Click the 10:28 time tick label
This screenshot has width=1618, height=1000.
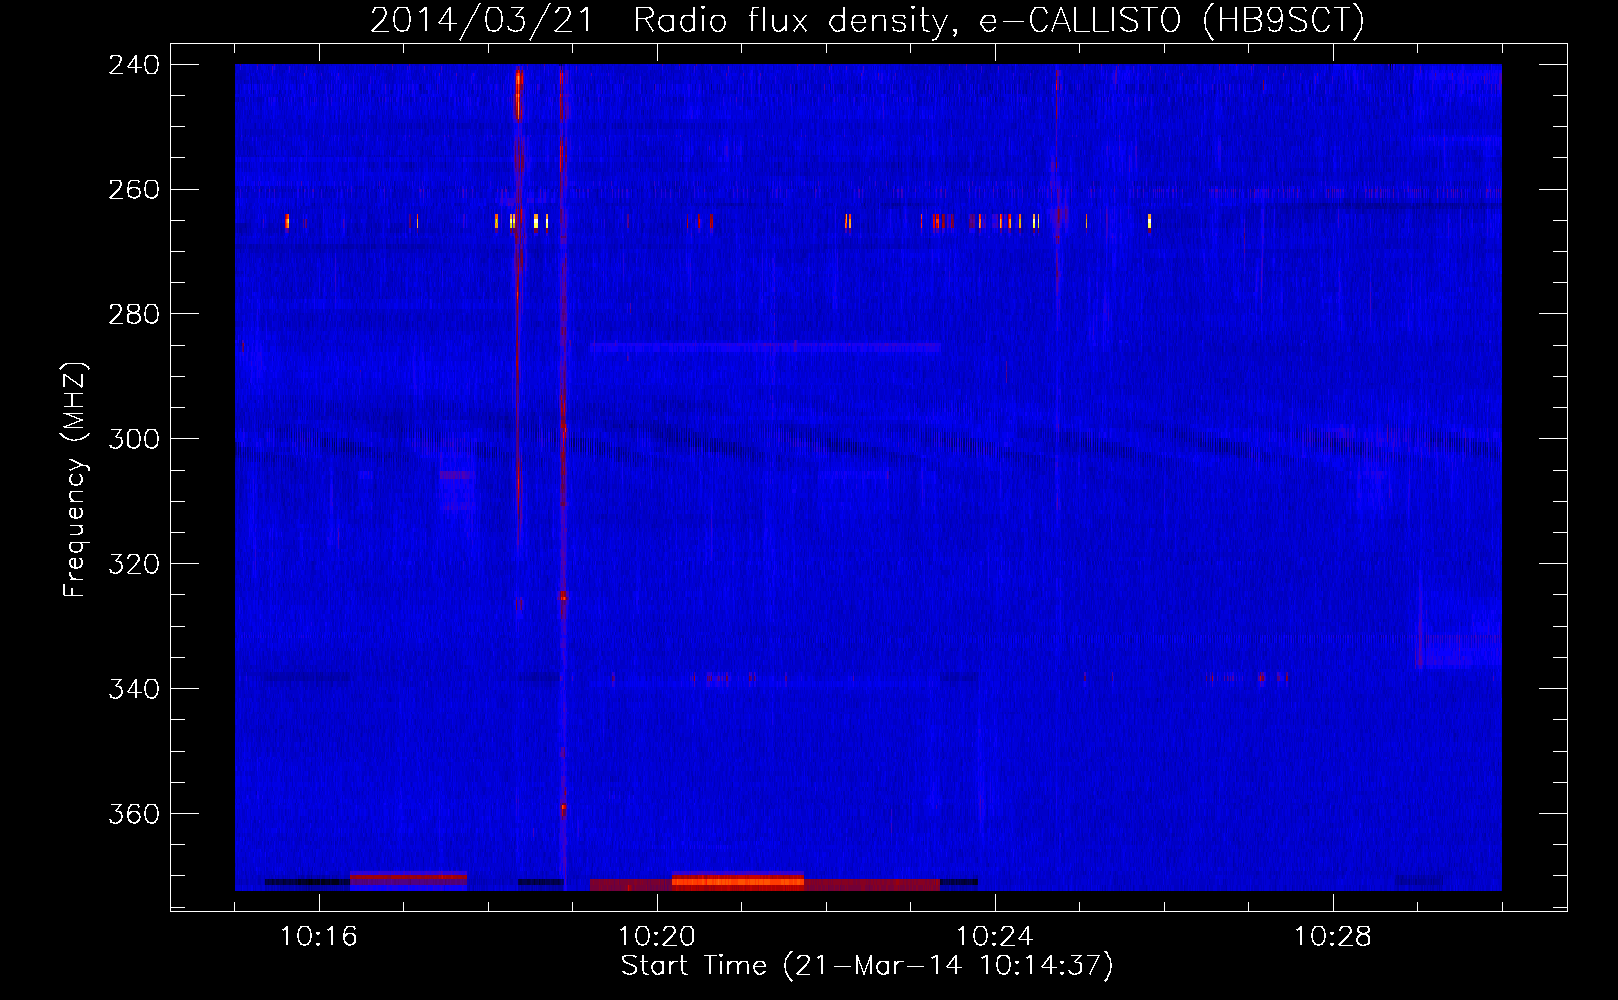coord(1333,937)
